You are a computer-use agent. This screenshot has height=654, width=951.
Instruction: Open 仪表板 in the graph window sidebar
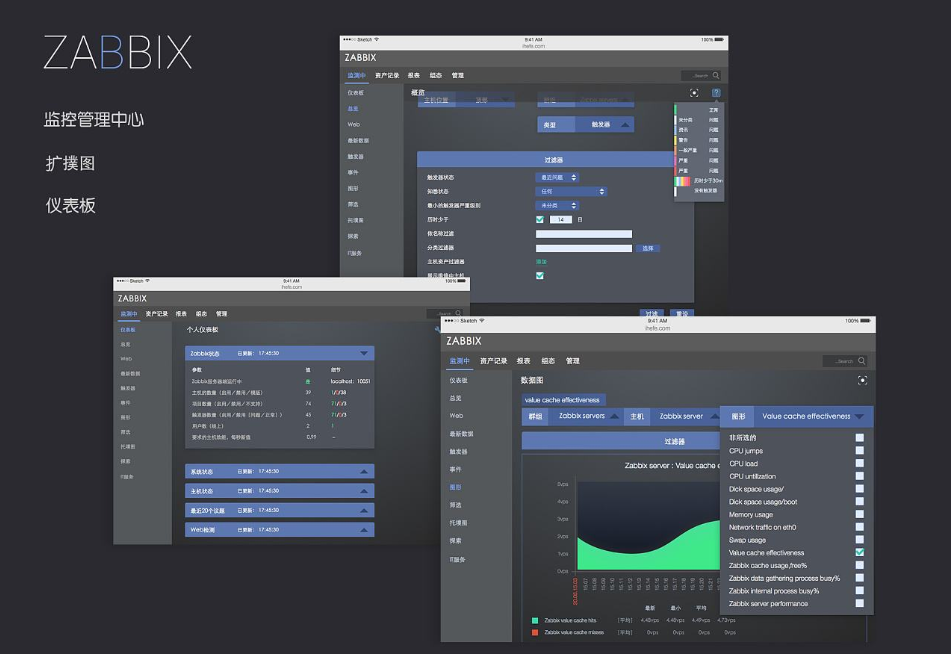pyautogui.click(x=458, y=380)
